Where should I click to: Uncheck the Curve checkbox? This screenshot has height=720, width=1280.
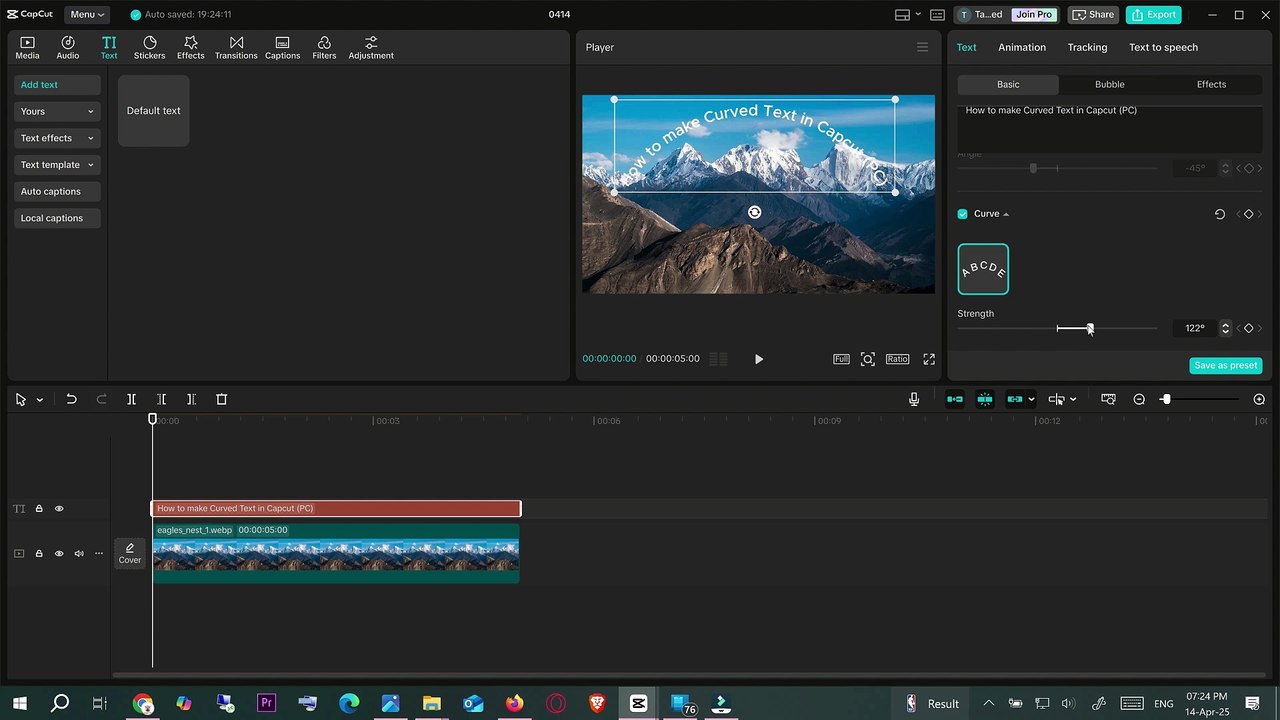click(963, 214)
